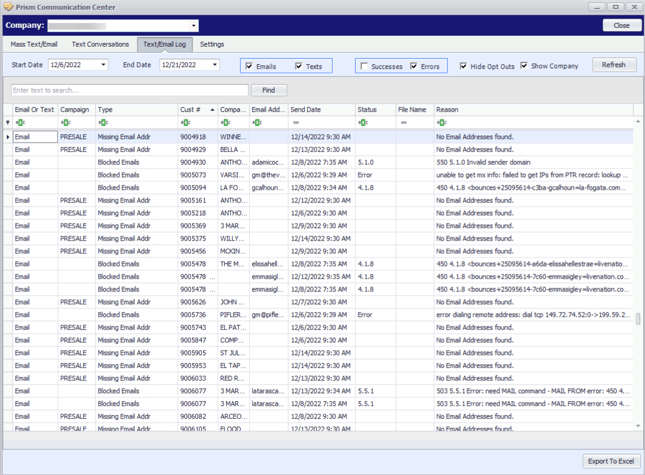Screen dimensions: 645x475
Task: Click the Cust # column filter icon
Action: (x=186, y=123)
